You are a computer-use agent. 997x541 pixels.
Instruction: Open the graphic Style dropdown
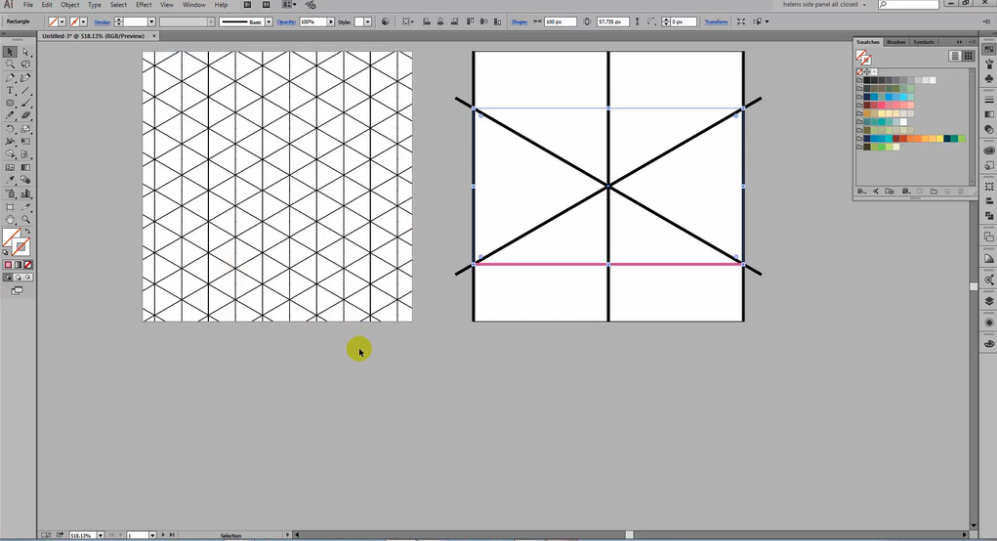(x=368, y=22)
